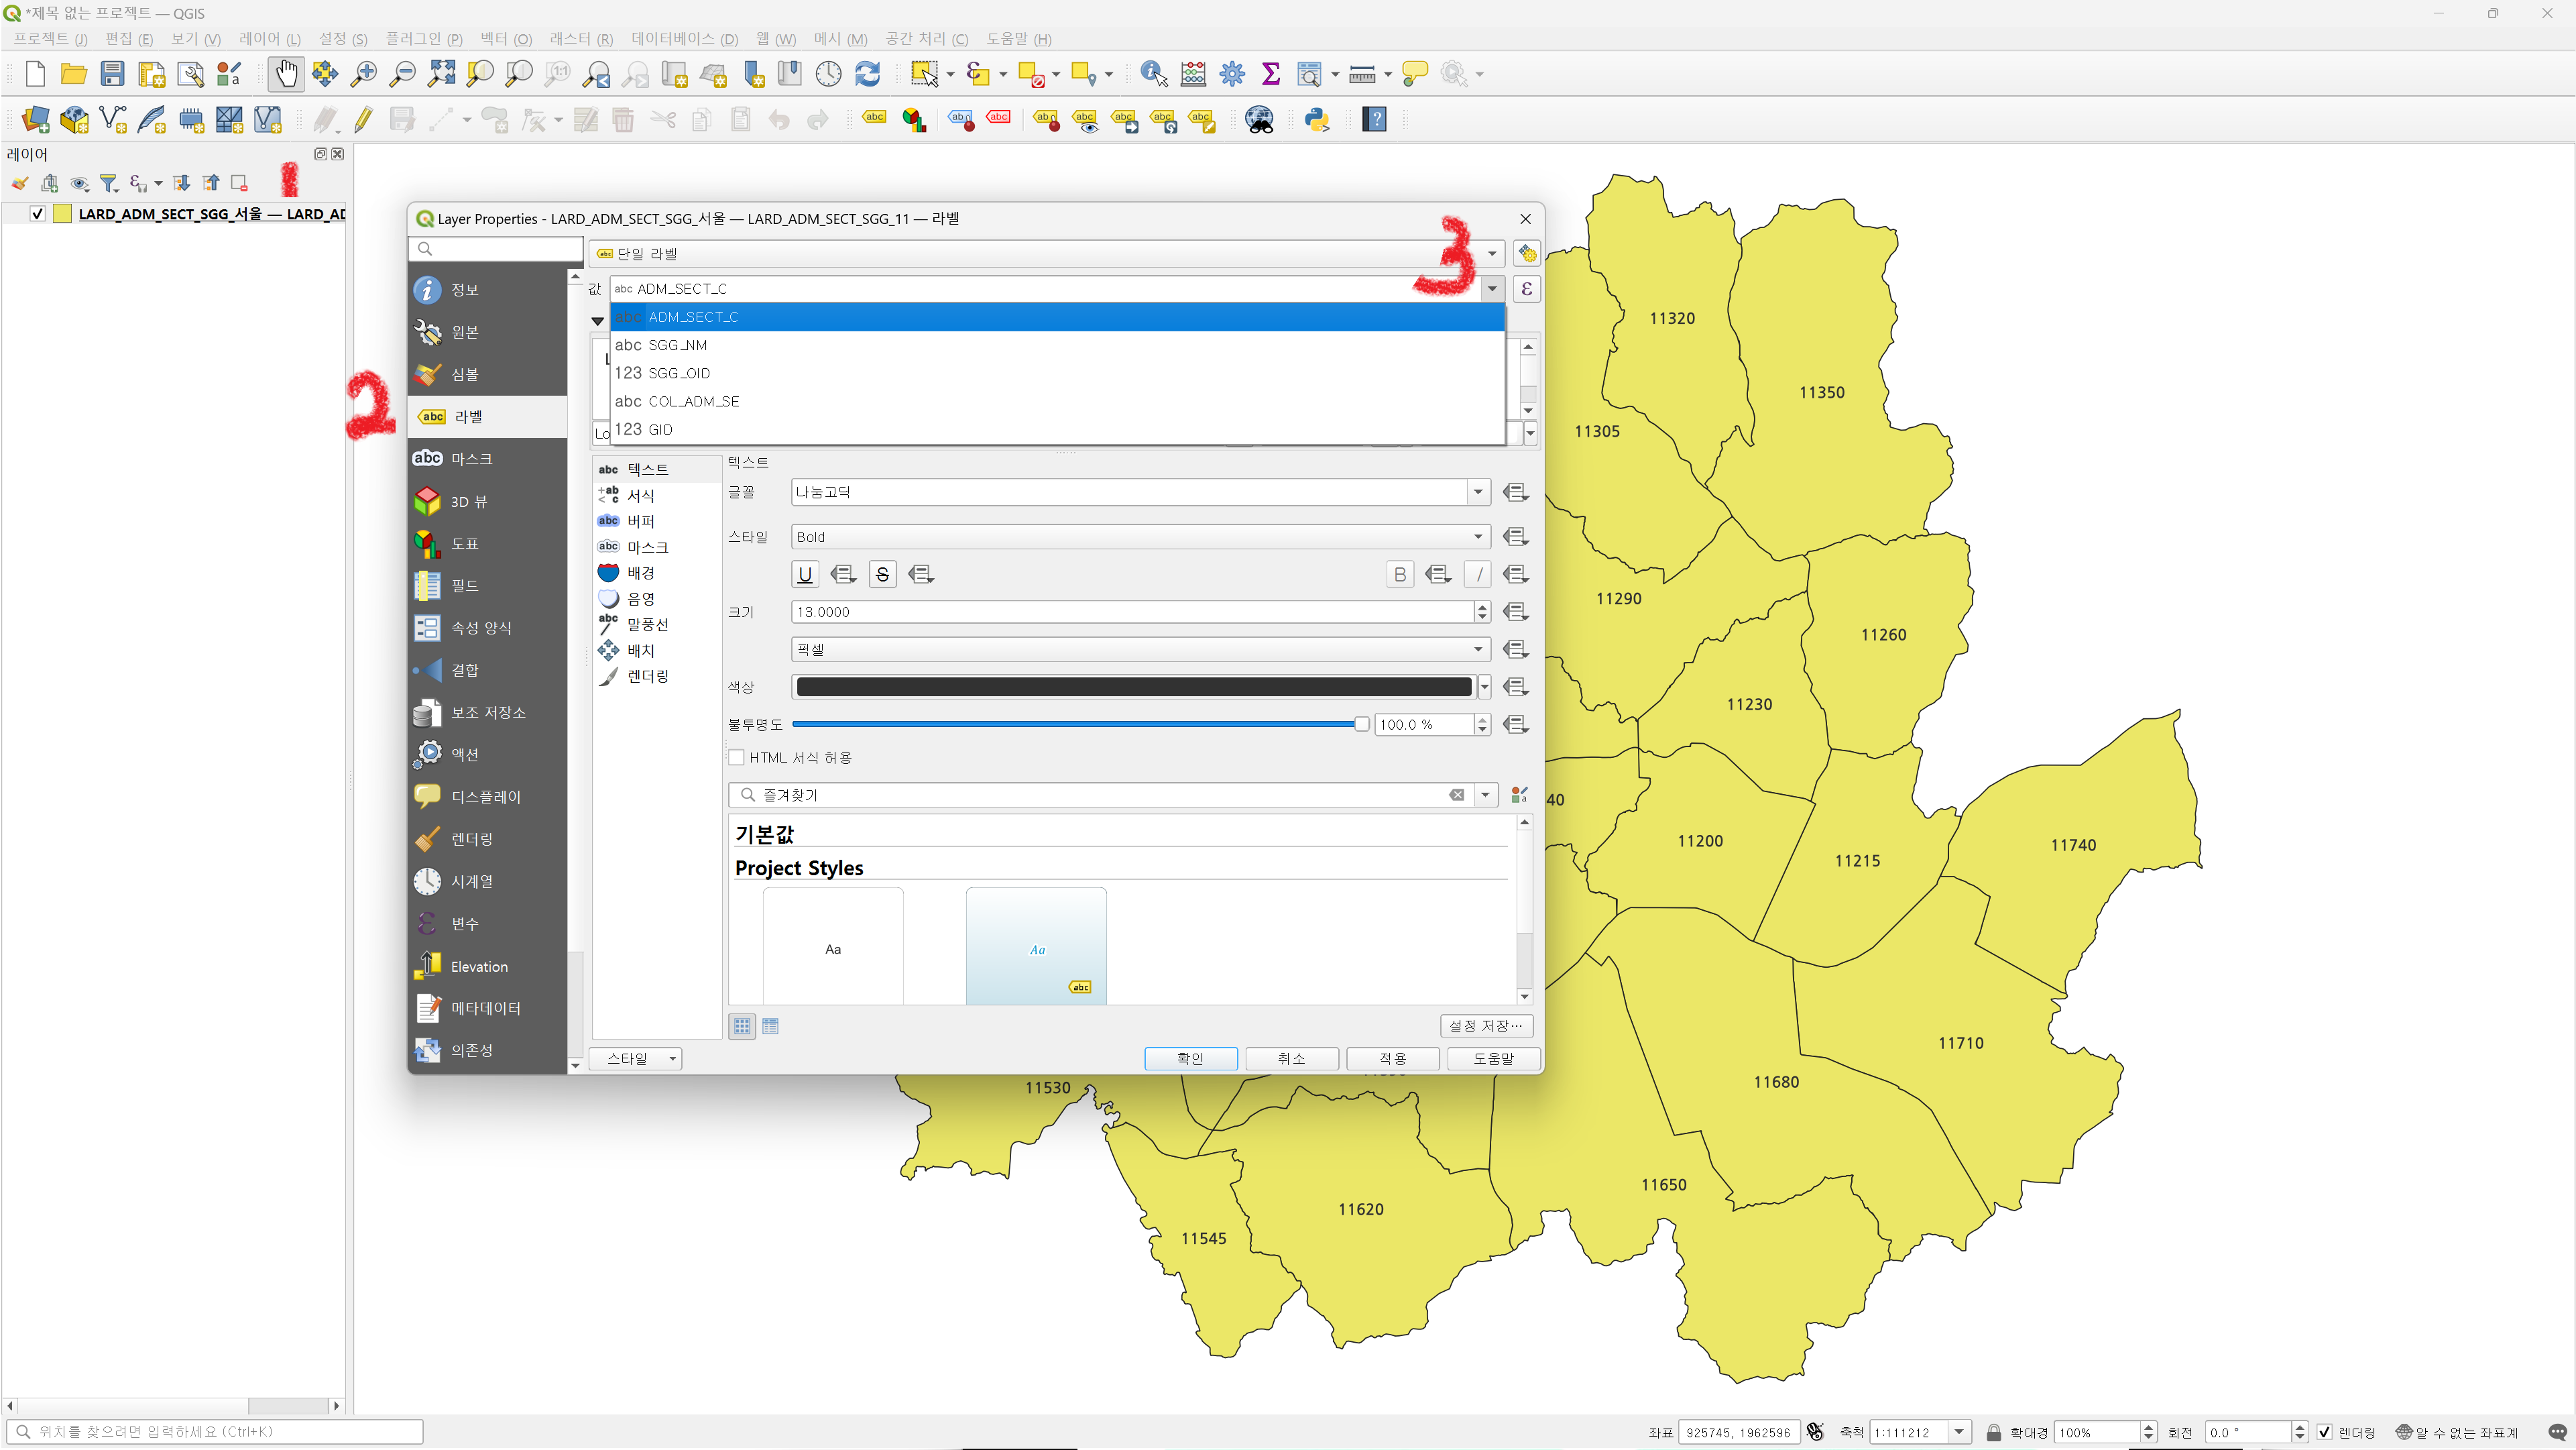Click the 적용 button

click(1392, 1058)
